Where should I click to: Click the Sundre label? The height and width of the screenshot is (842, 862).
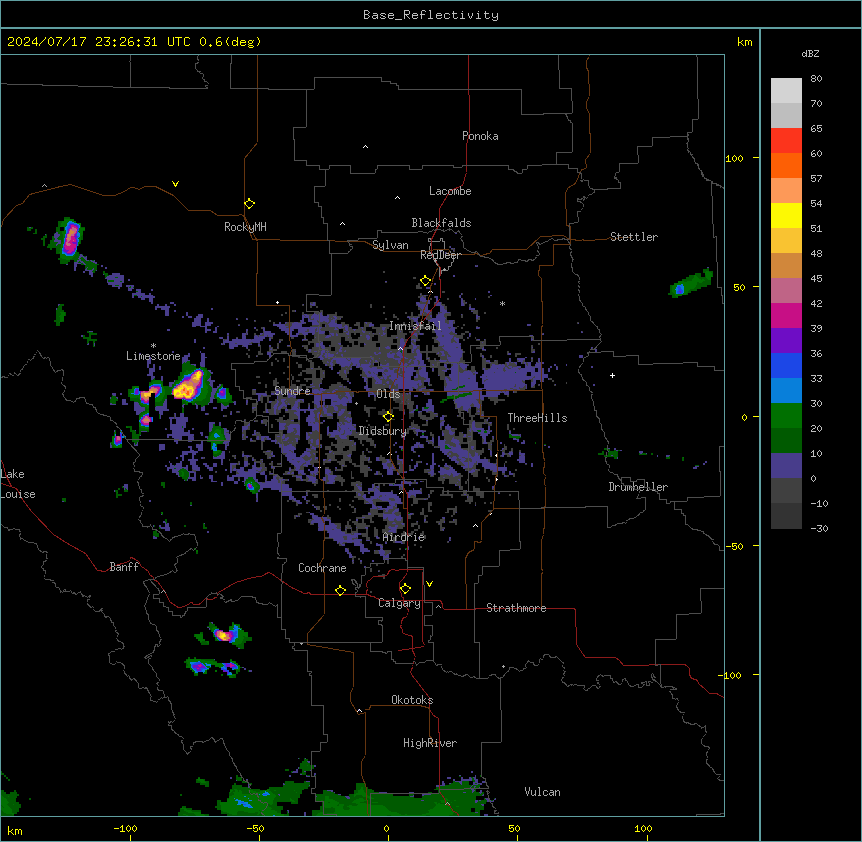[292, 391]
